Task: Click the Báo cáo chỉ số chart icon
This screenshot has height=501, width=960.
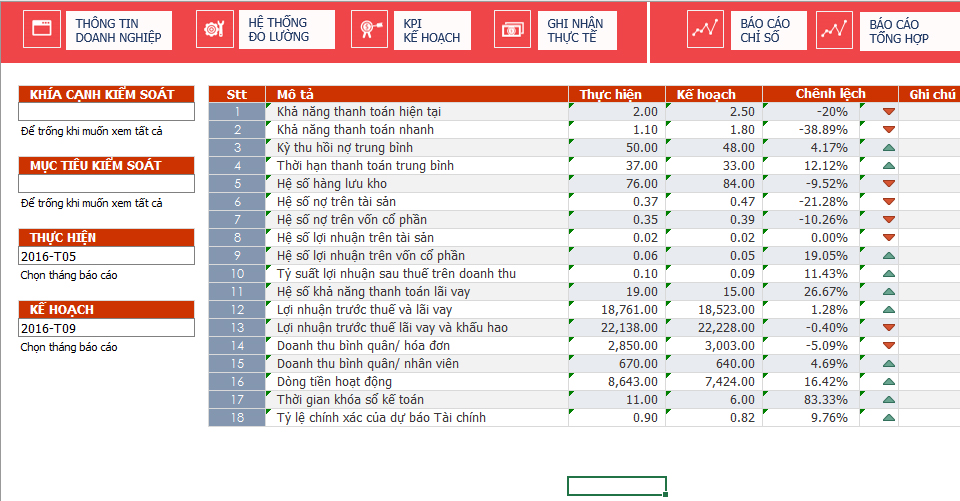Action: coord(706,29)
